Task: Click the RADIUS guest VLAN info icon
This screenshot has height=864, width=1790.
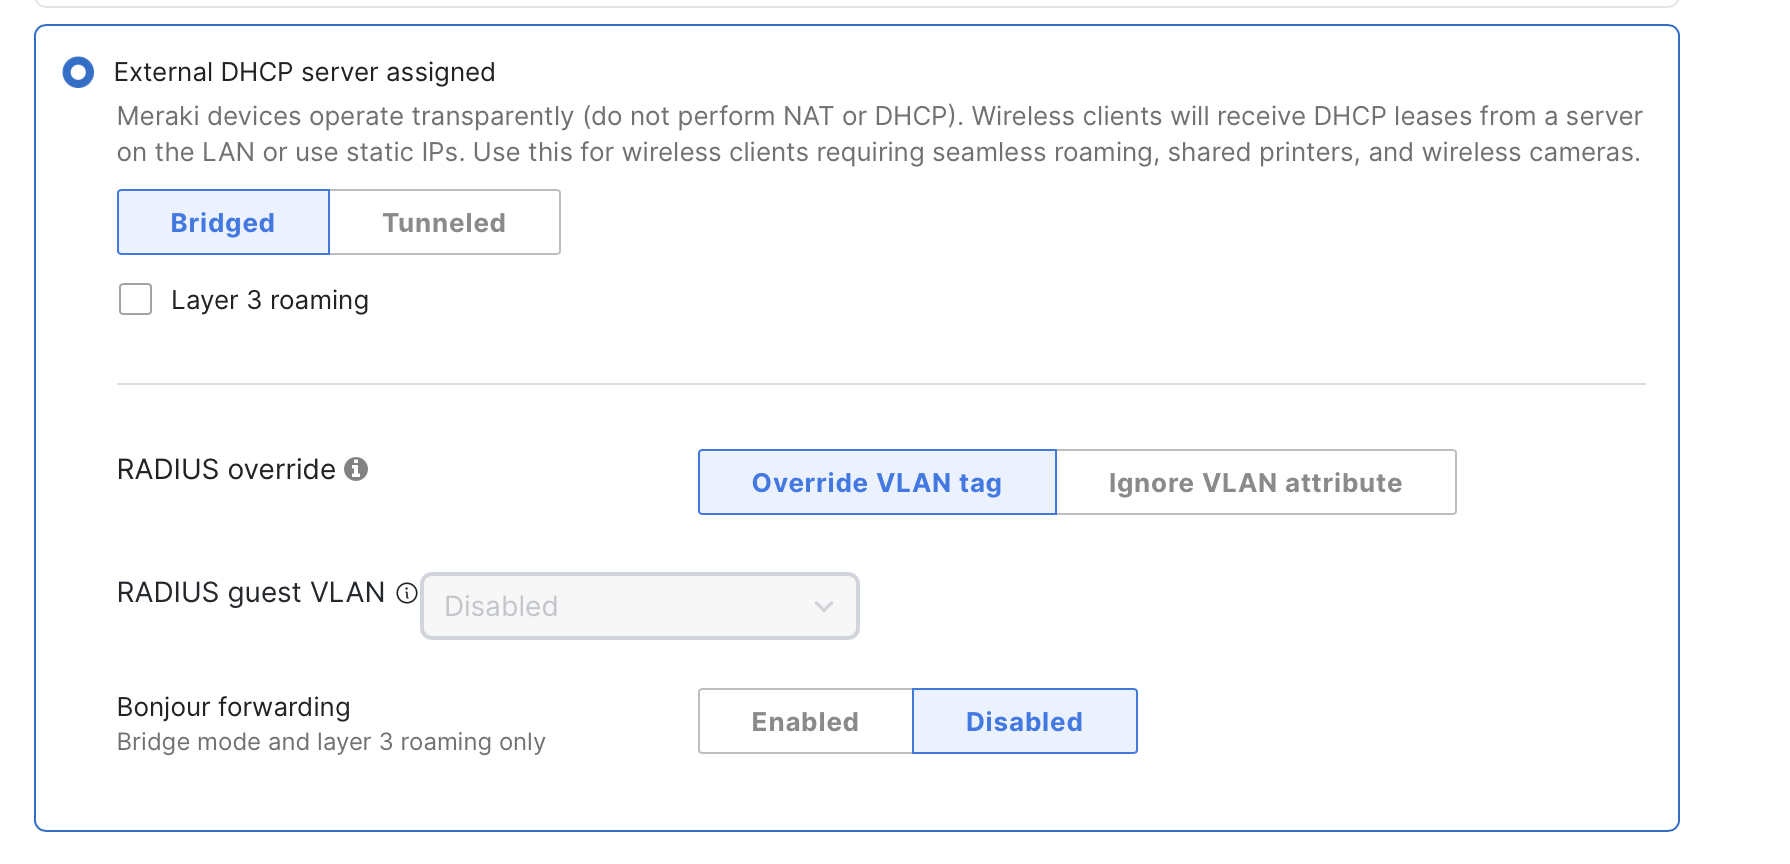Action: click(407, 593)
